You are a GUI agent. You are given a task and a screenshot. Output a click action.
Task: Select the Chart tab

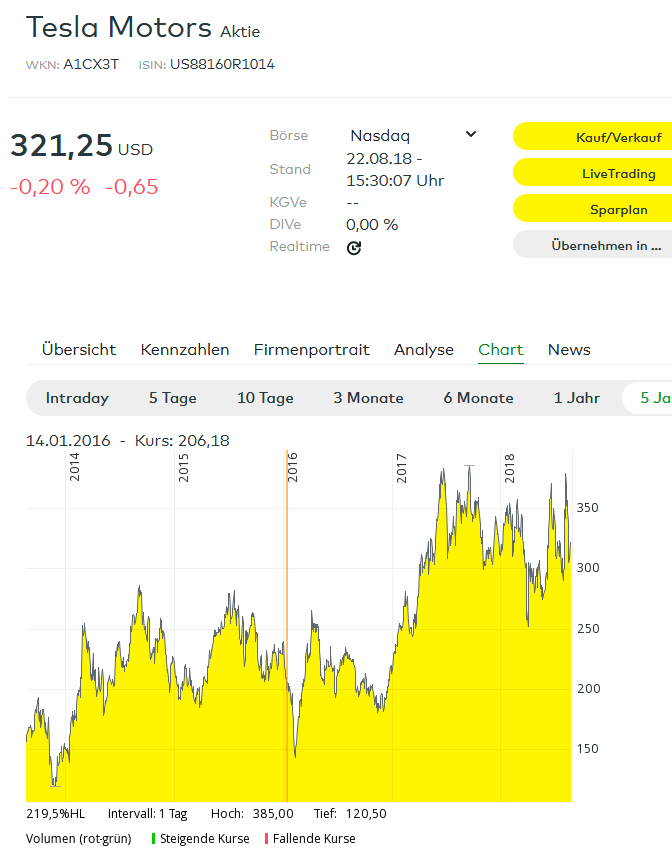(x=500, y=350)
